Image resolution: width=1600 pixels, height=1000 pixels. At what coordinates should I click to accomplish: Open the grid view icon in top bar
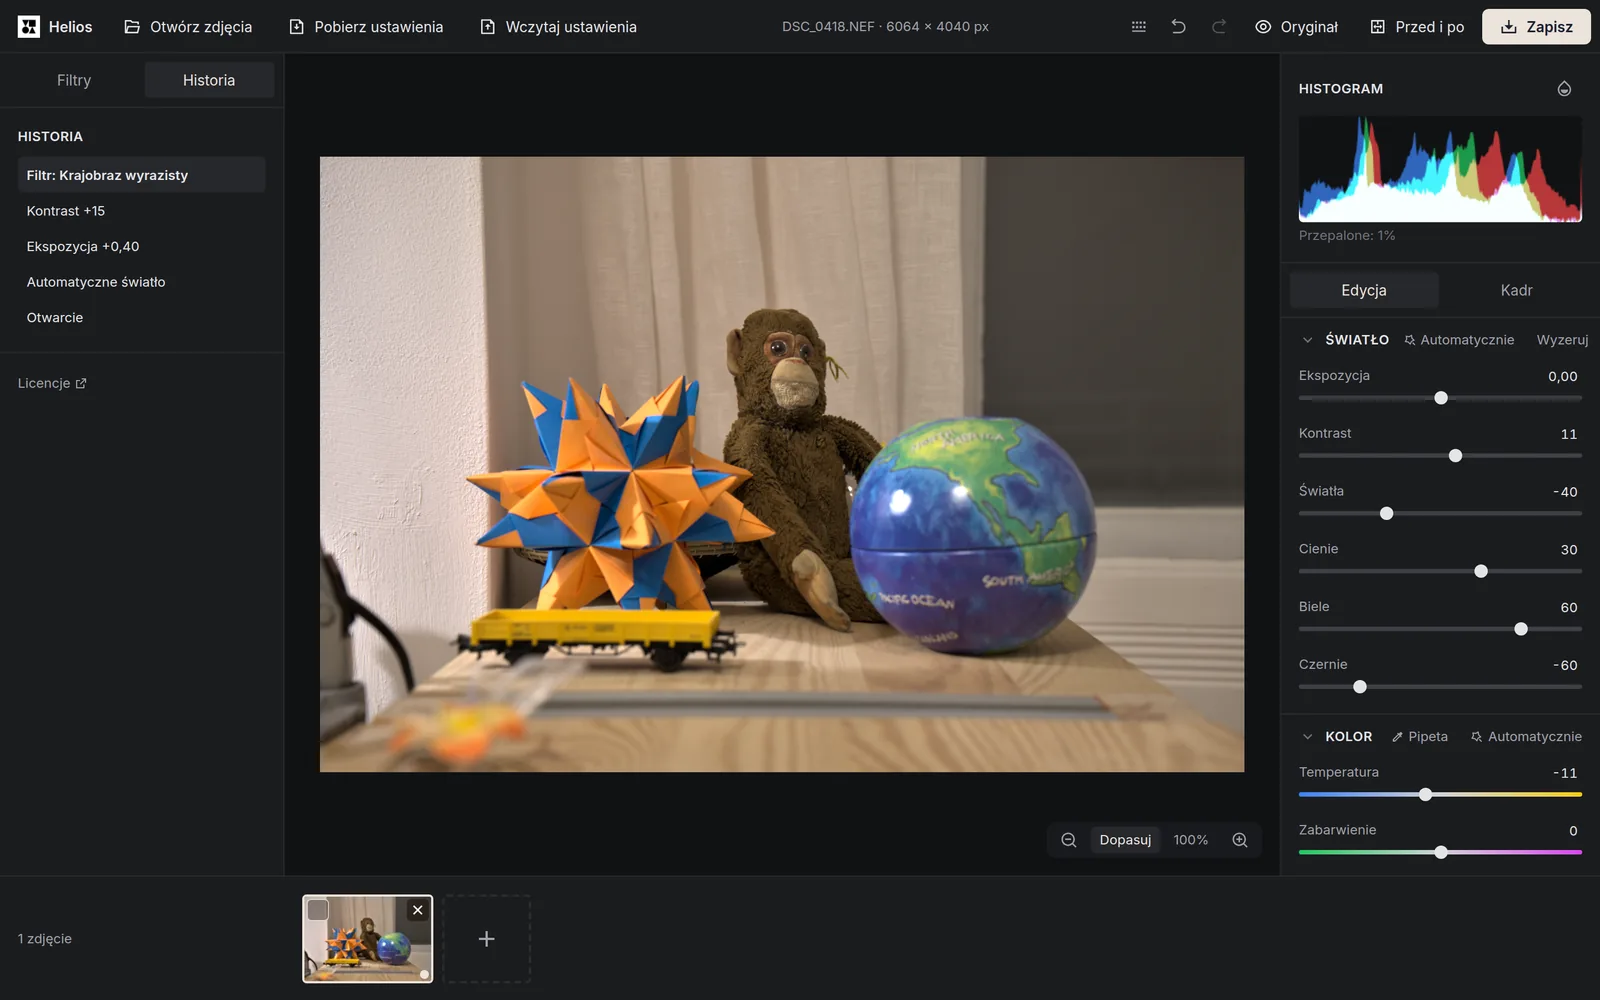1138,27
